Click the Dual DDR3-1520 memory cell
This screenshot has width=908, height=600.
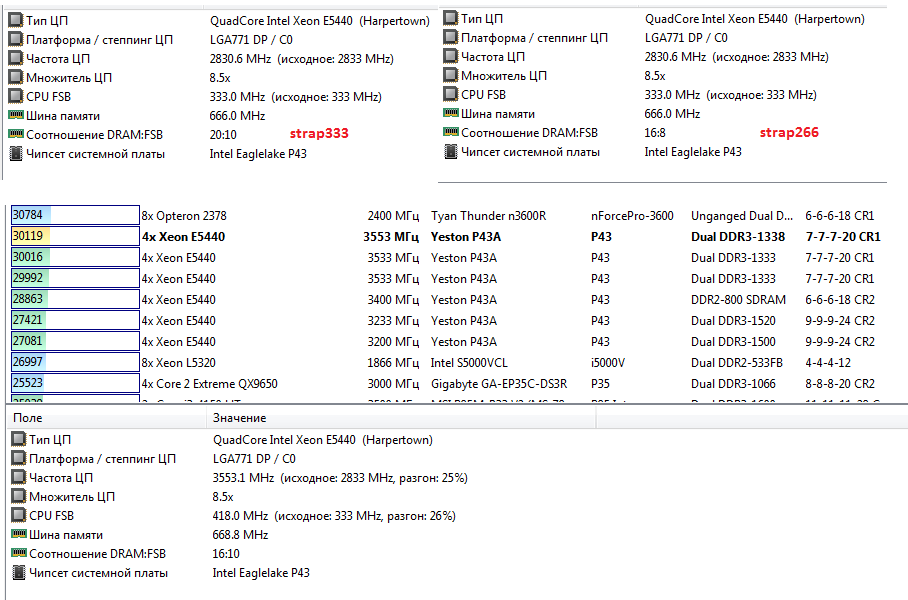[733, 321]
